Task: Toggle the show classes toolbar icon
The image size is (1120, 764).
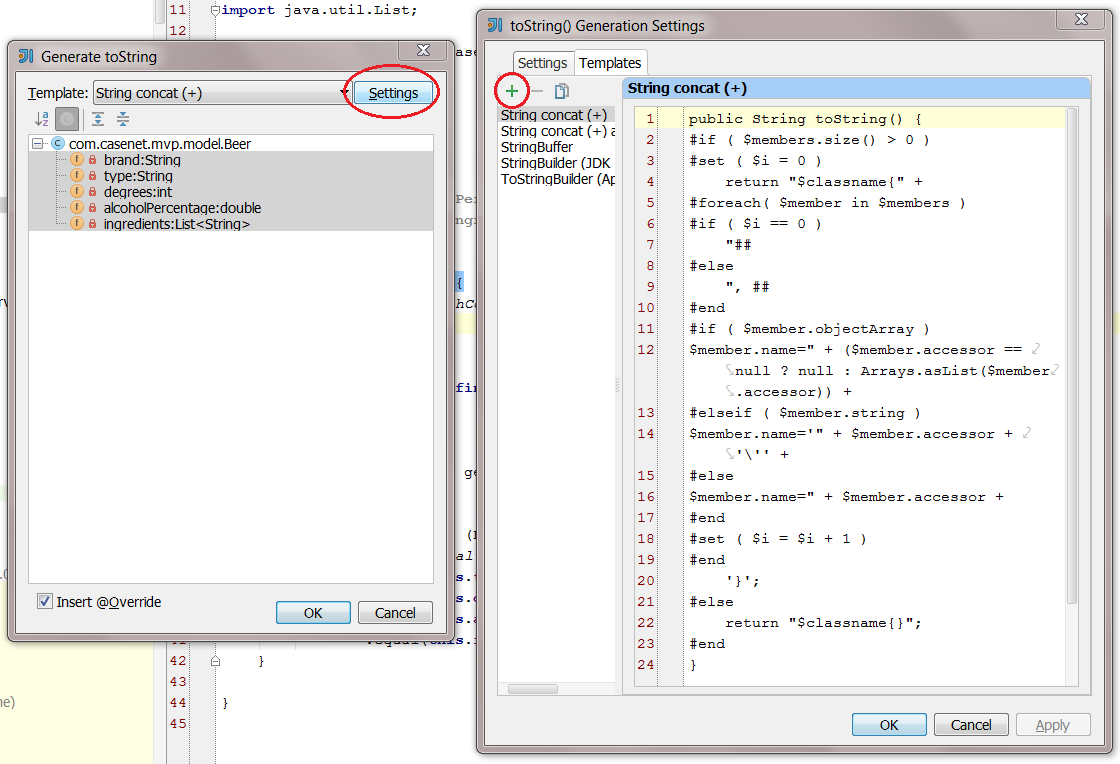Action: [x=67, y=119]
